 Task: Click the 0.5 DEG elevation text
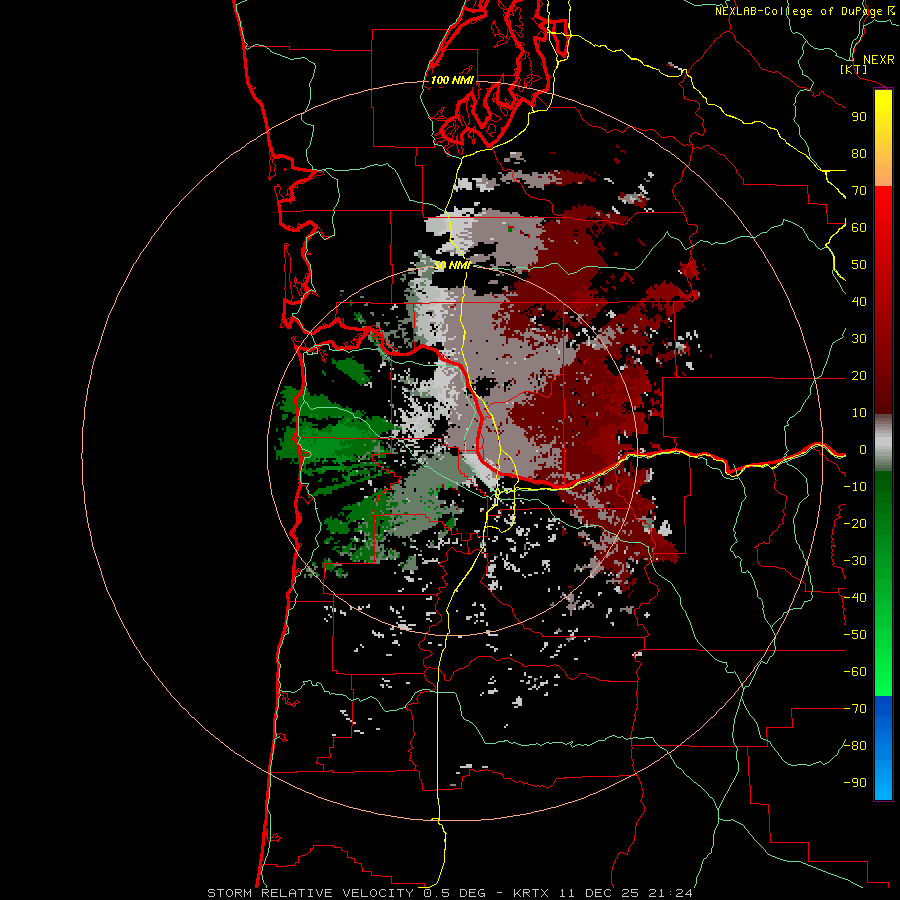455,893
